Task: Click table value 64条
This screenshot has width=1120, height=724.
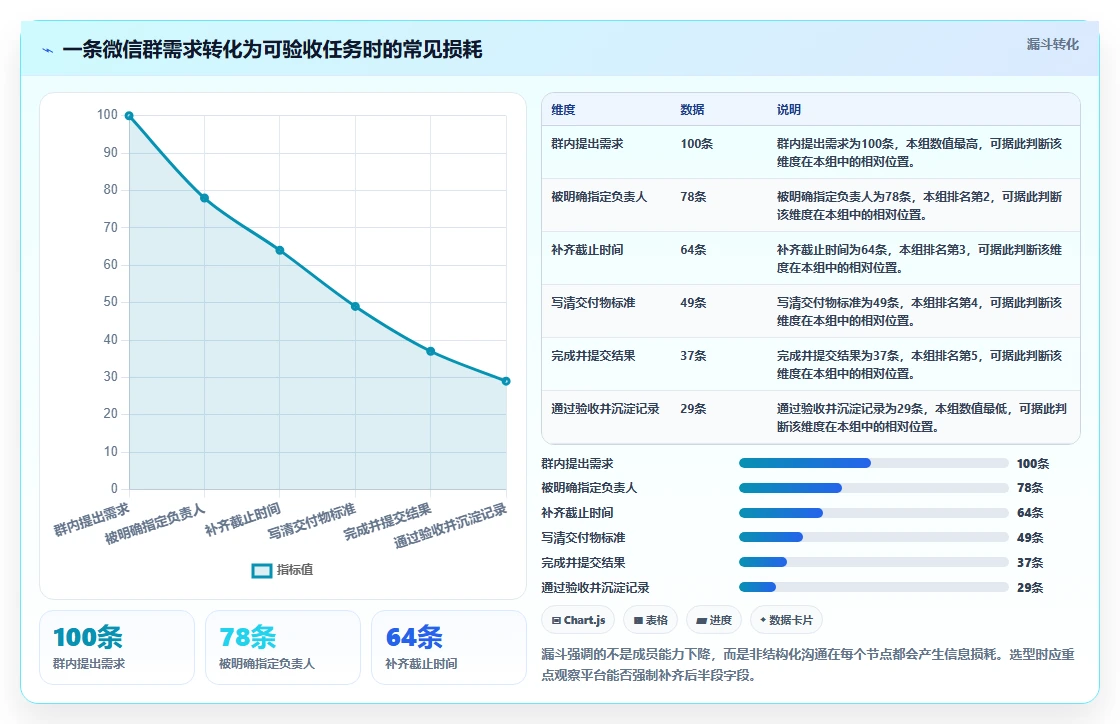Action: (693, 250)
